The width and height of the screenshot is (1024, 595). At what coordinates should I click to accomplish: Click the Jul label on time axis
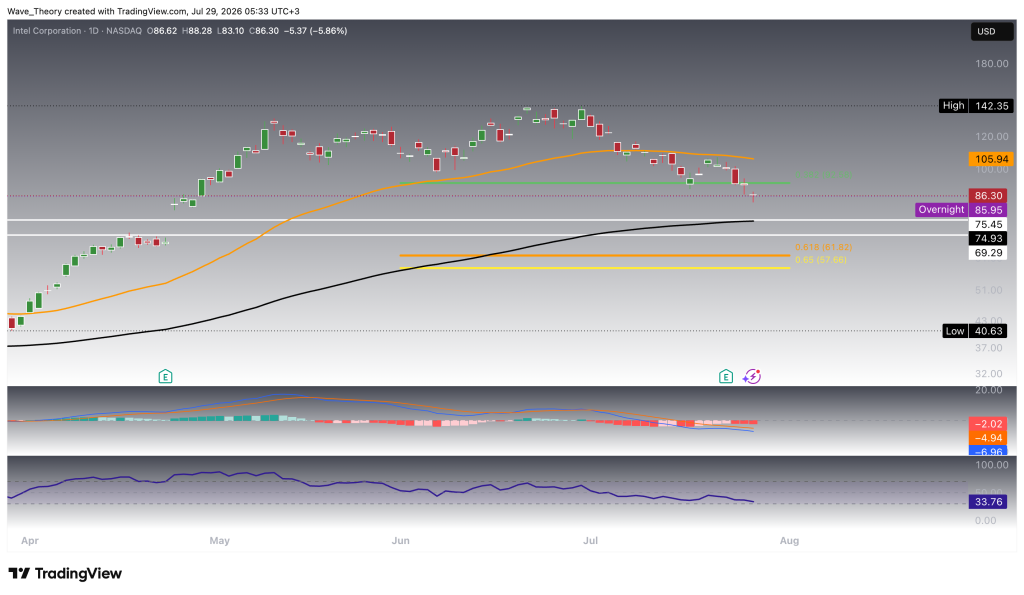point(590,540)
